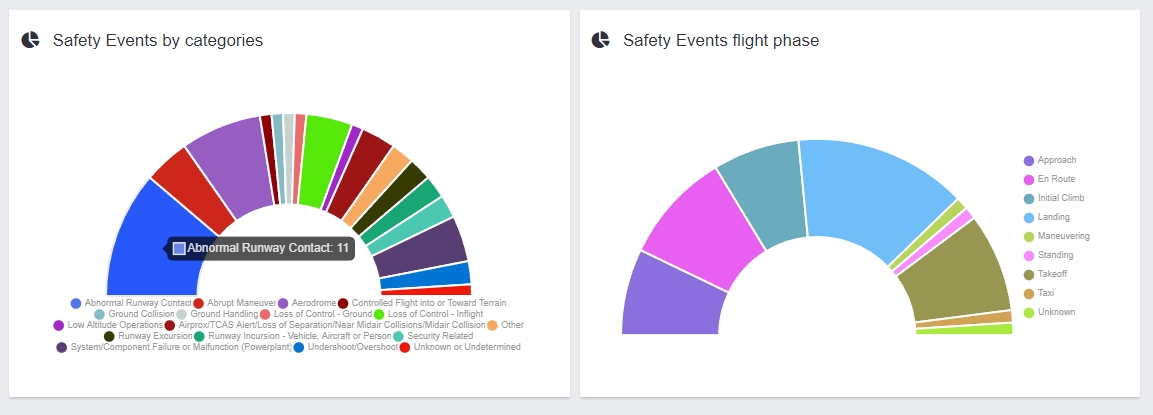Click the magenta En Route chart segment
1153x415 pixels.
click(x=700, y=225)
